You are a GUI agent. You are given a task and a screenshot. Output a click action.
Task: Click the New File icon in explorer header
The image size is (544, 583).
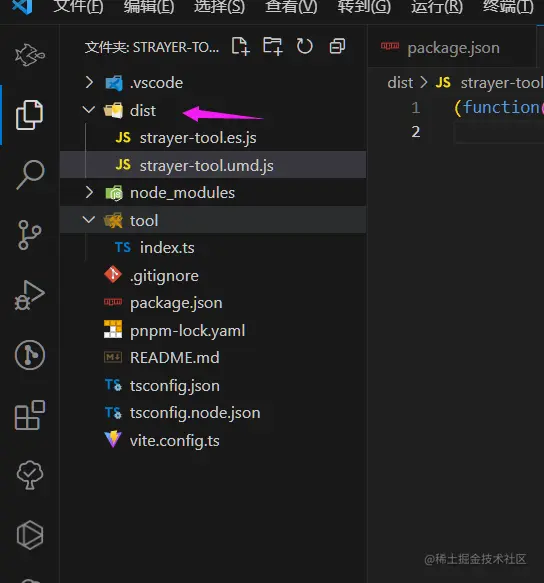click(x=240, y=46)
